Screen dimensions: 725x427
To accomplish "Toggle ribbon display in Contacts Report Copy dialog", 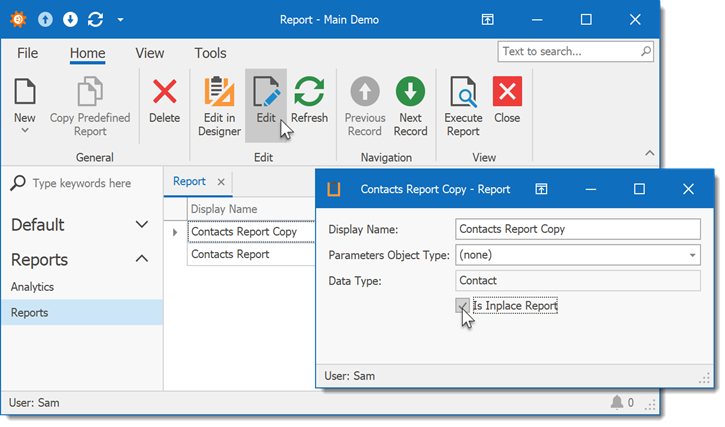I will pyautogui.click(x=541, y=189).
